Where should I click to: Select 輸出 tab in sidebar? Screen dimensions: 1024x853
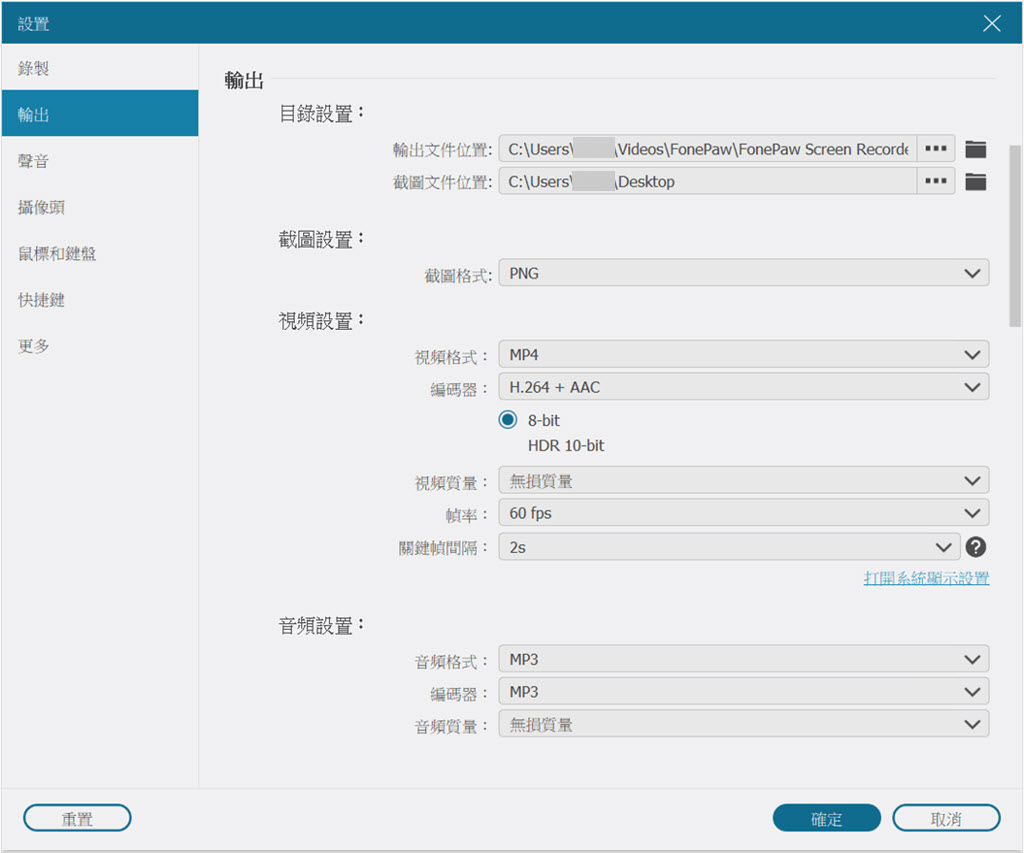[100, 114]
